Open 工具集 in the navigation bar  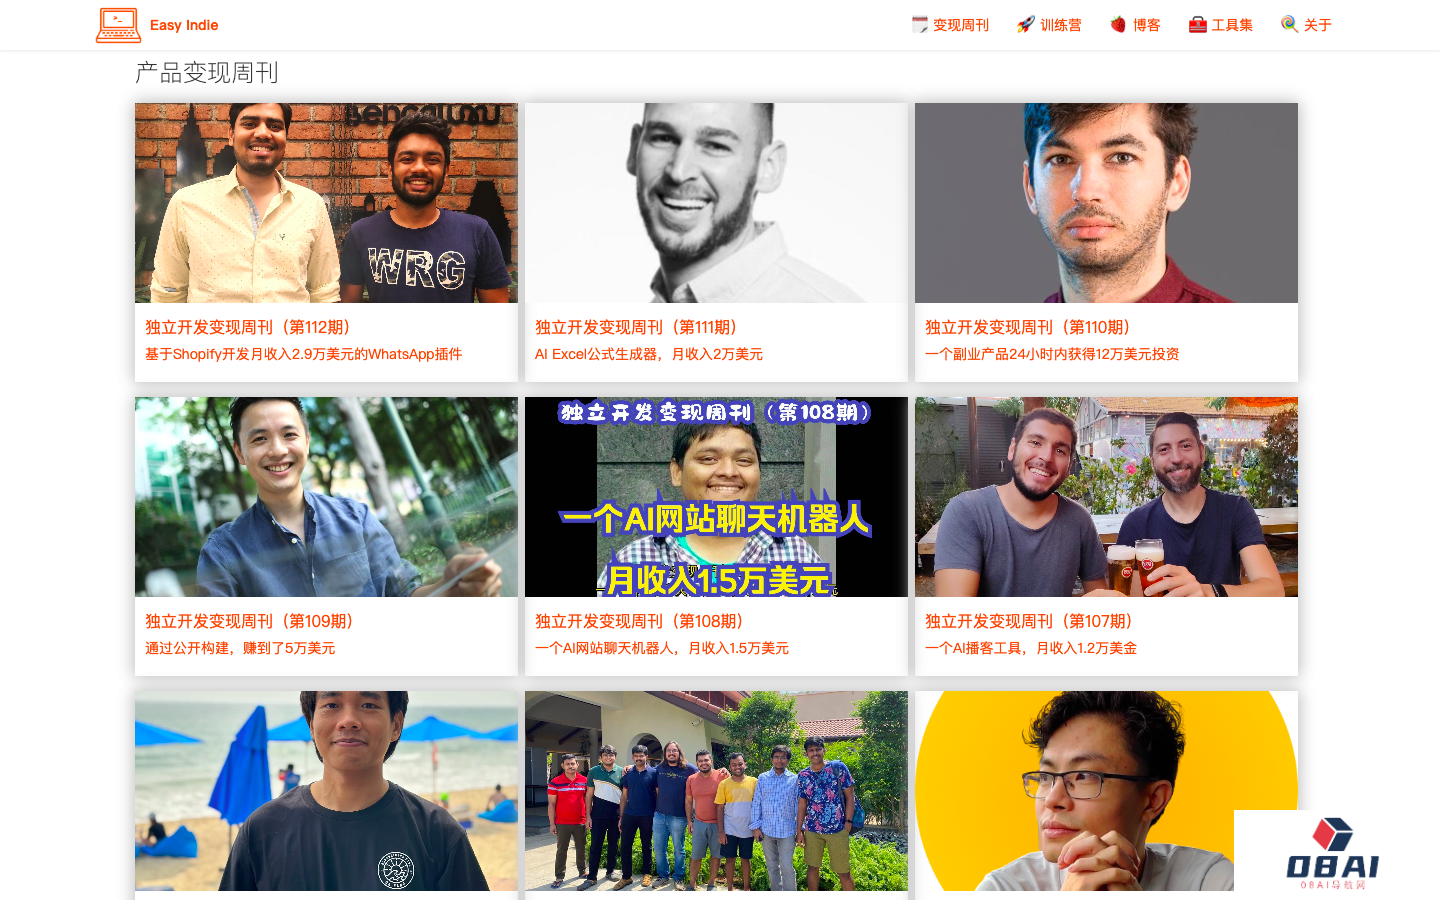[x=1232, y=25]
